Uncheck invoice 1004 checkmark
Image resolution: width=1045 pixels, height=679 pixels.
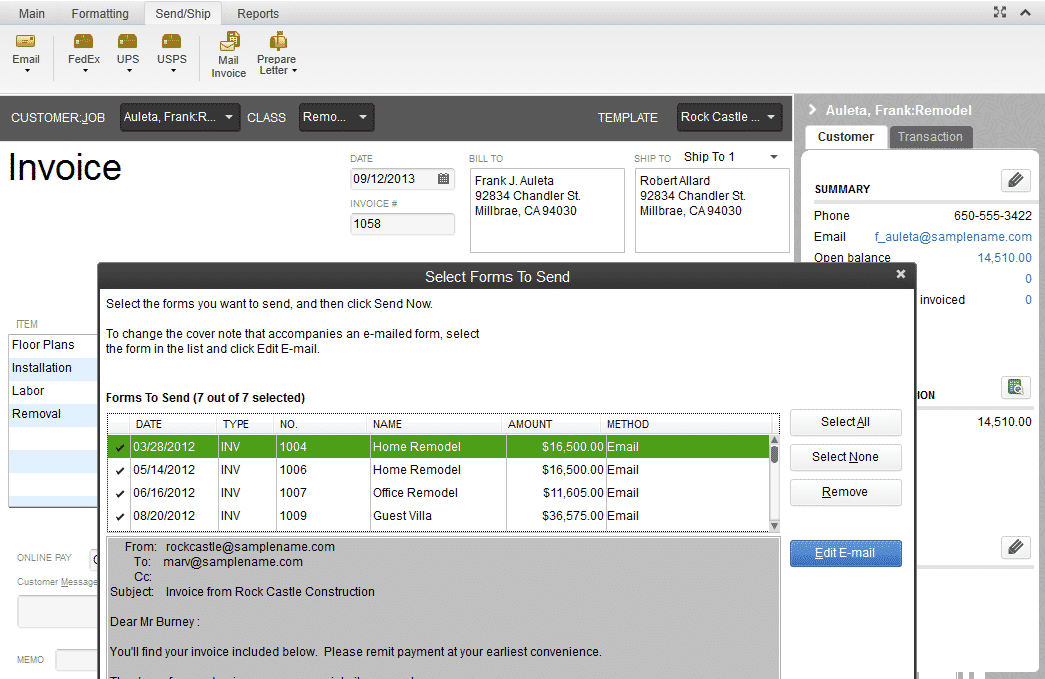[x=120, y=448]
